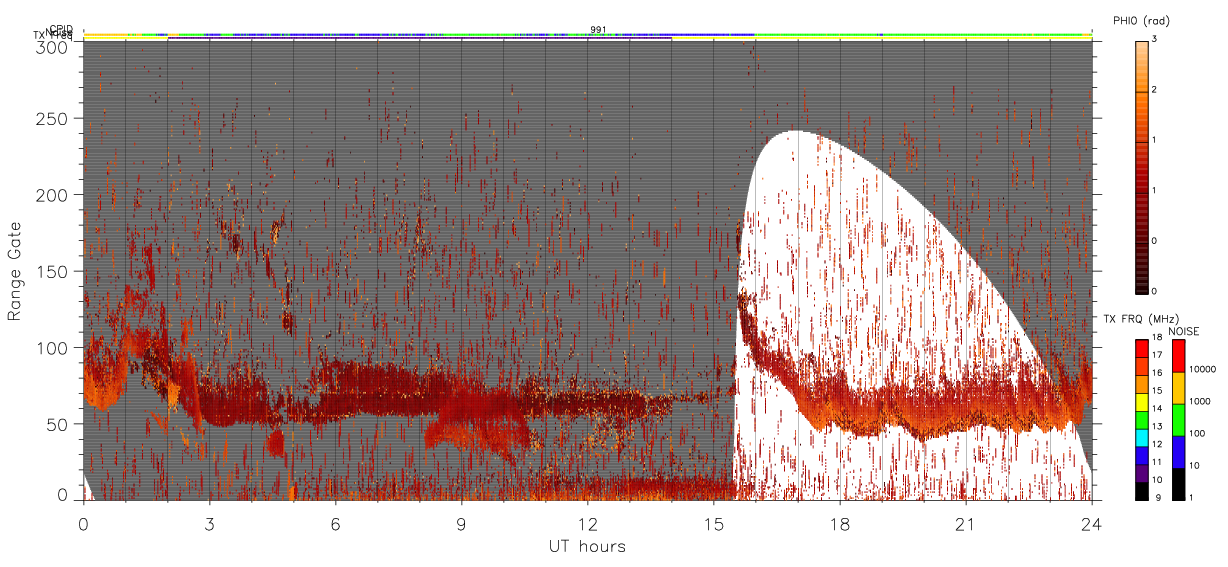Click the '0' tick on UT hours axis
This screenshot has height=567, width=1228.
[x=84, y=523]
